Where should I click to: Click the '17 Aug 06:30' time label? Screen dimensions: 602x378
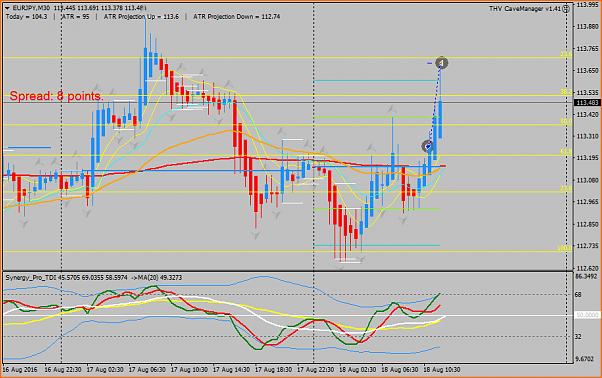point(147,370)
